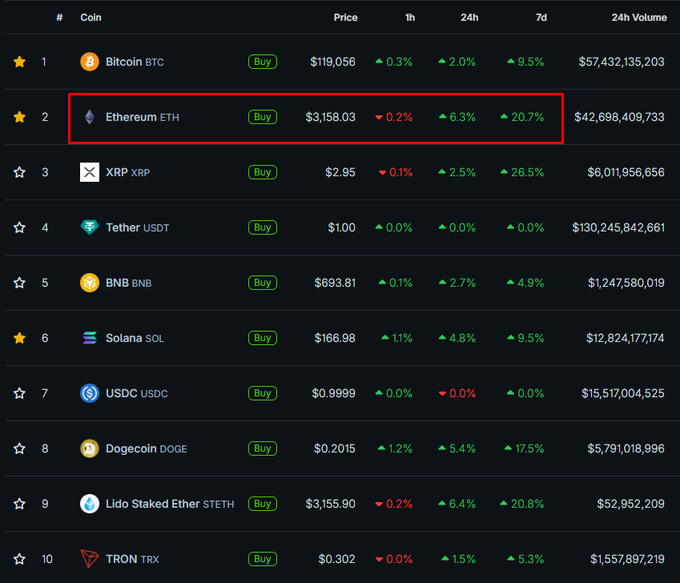Click the XRP coin logo

tap(89, 172)
